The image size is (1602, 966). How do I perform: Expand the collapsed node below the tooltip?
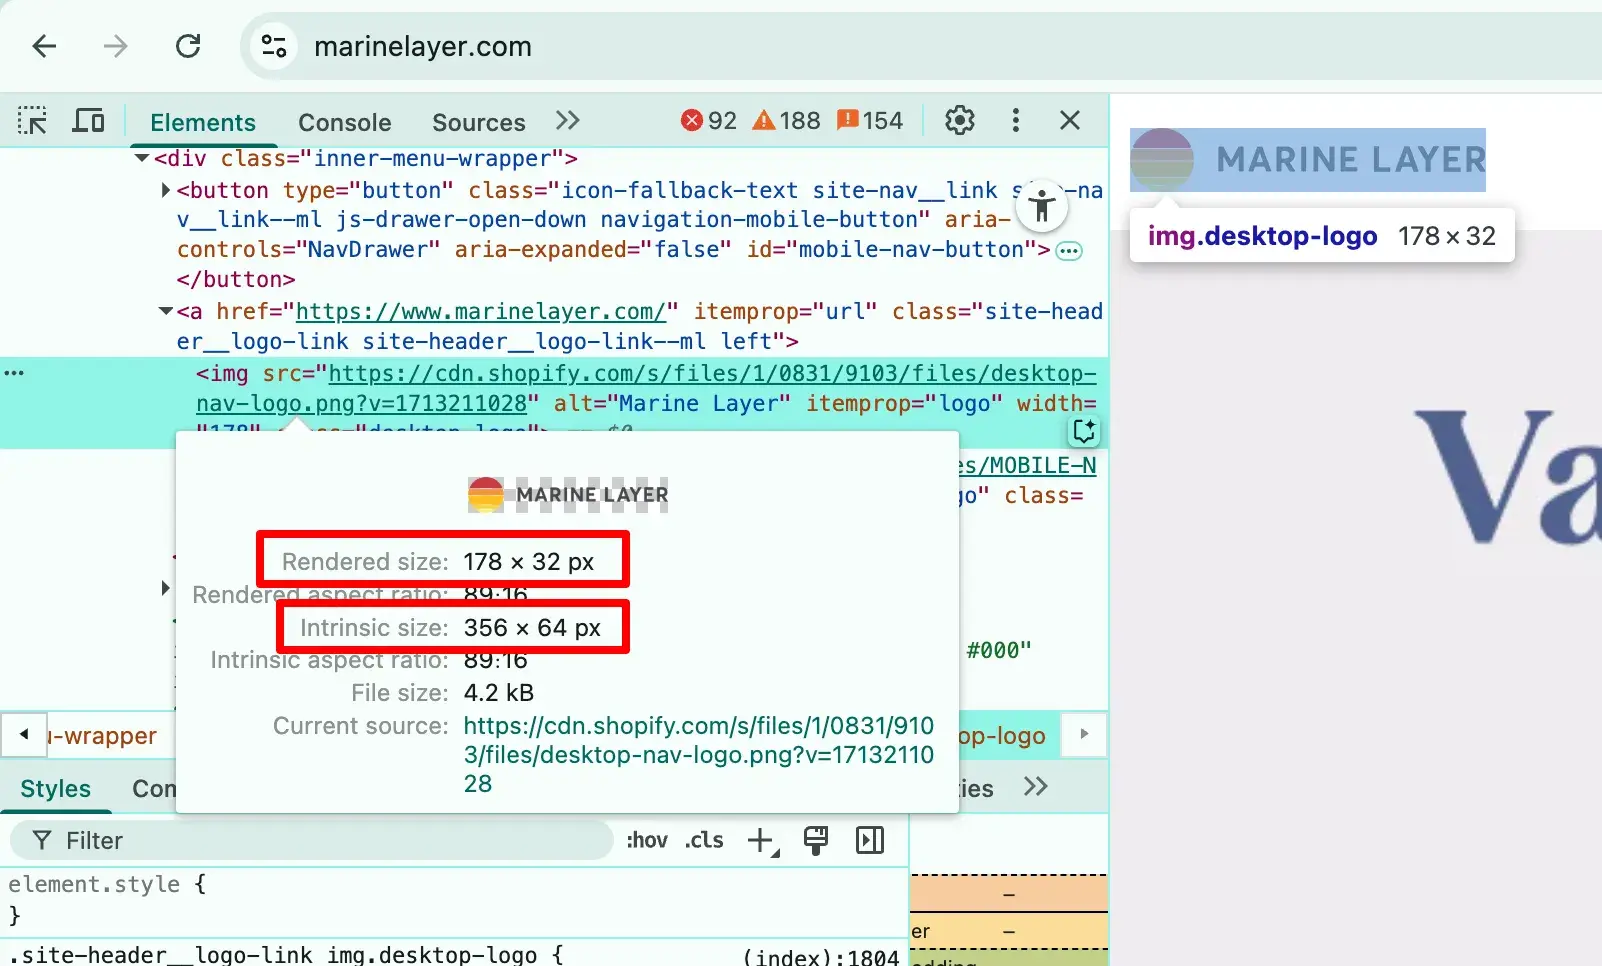166,588
